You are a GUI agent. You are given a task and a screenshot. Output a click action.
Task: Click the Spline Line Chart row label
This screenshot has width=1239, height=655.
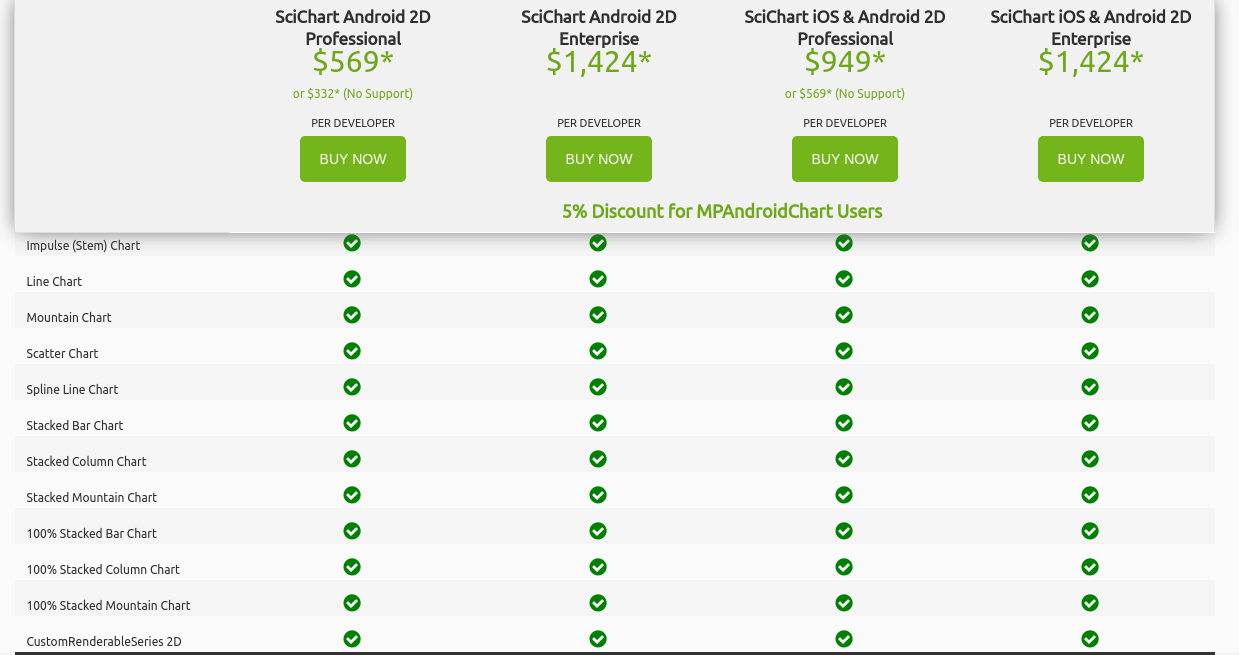[x=72, y=390]
